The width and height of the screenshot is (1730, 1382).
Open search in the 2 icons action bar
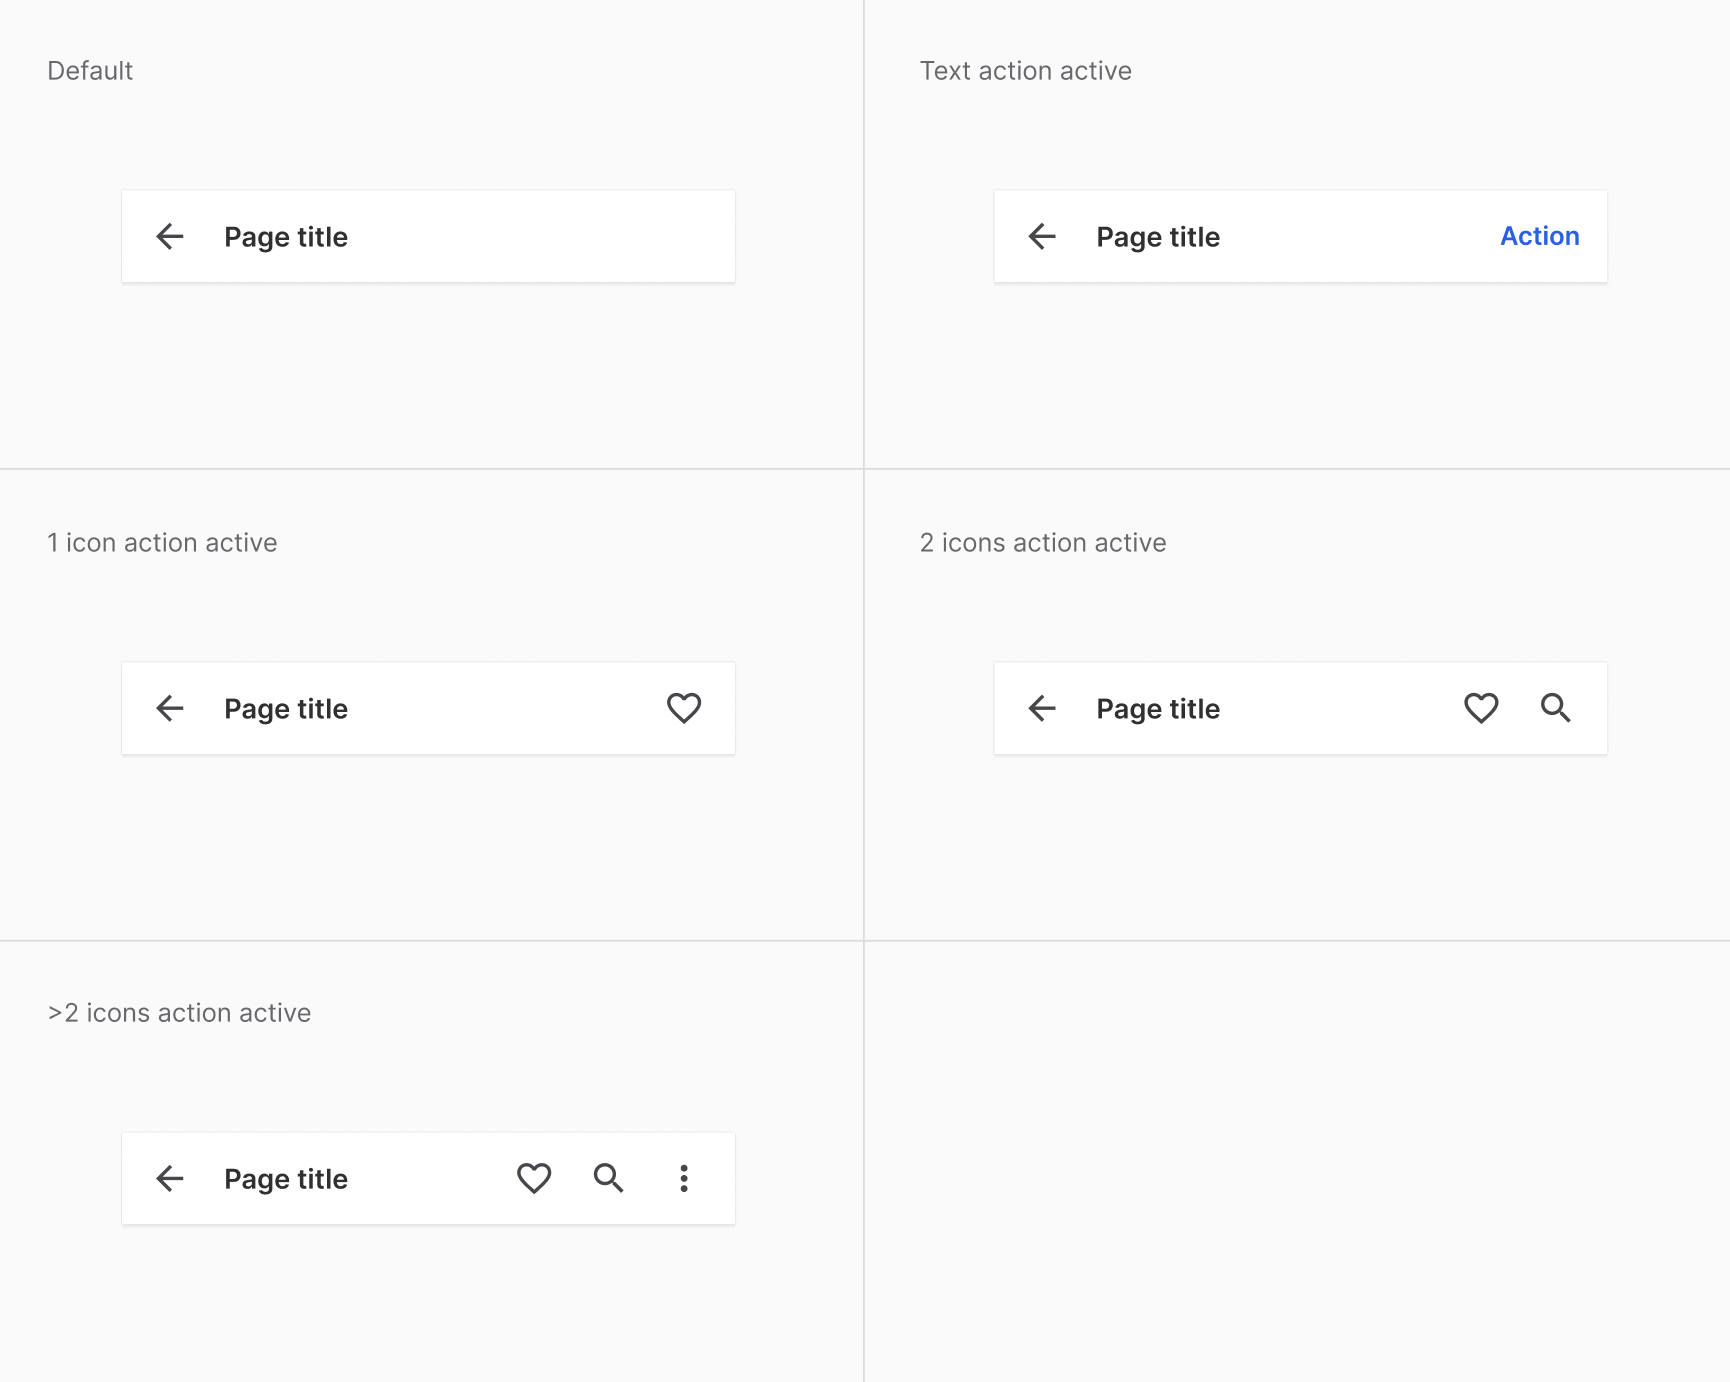coord(1556,708)
